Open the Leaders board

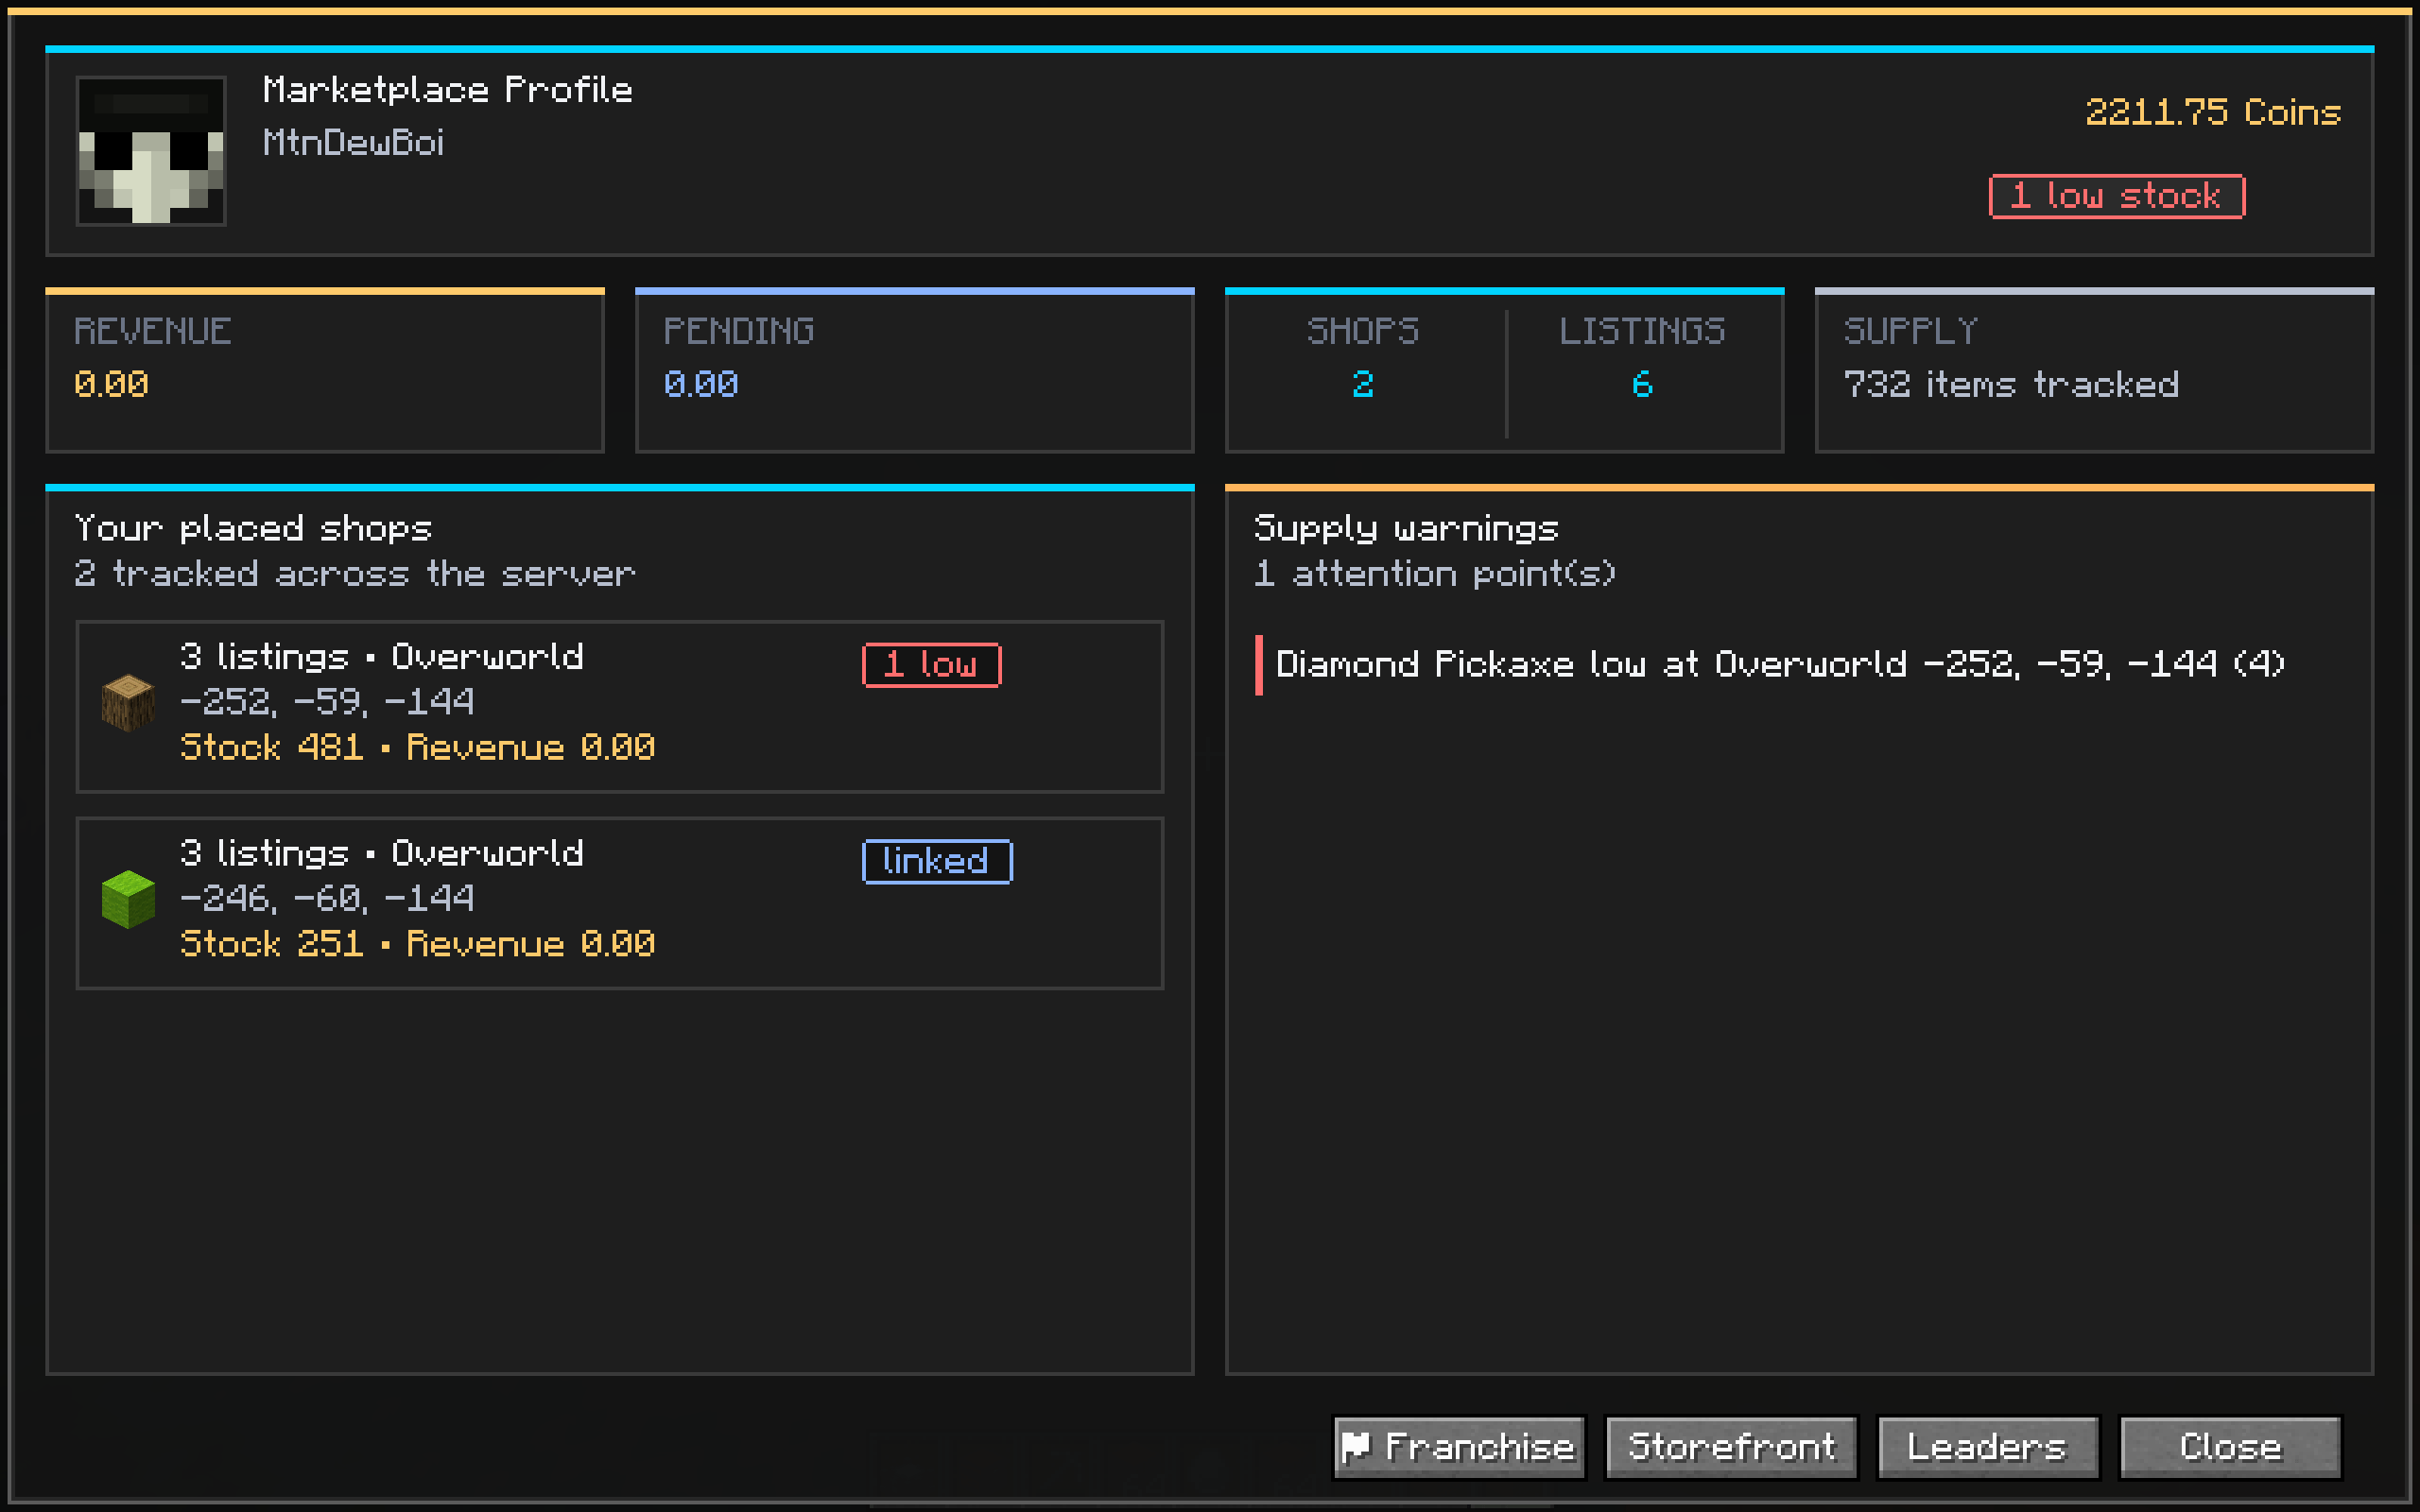click(x=1987, y=1447)
